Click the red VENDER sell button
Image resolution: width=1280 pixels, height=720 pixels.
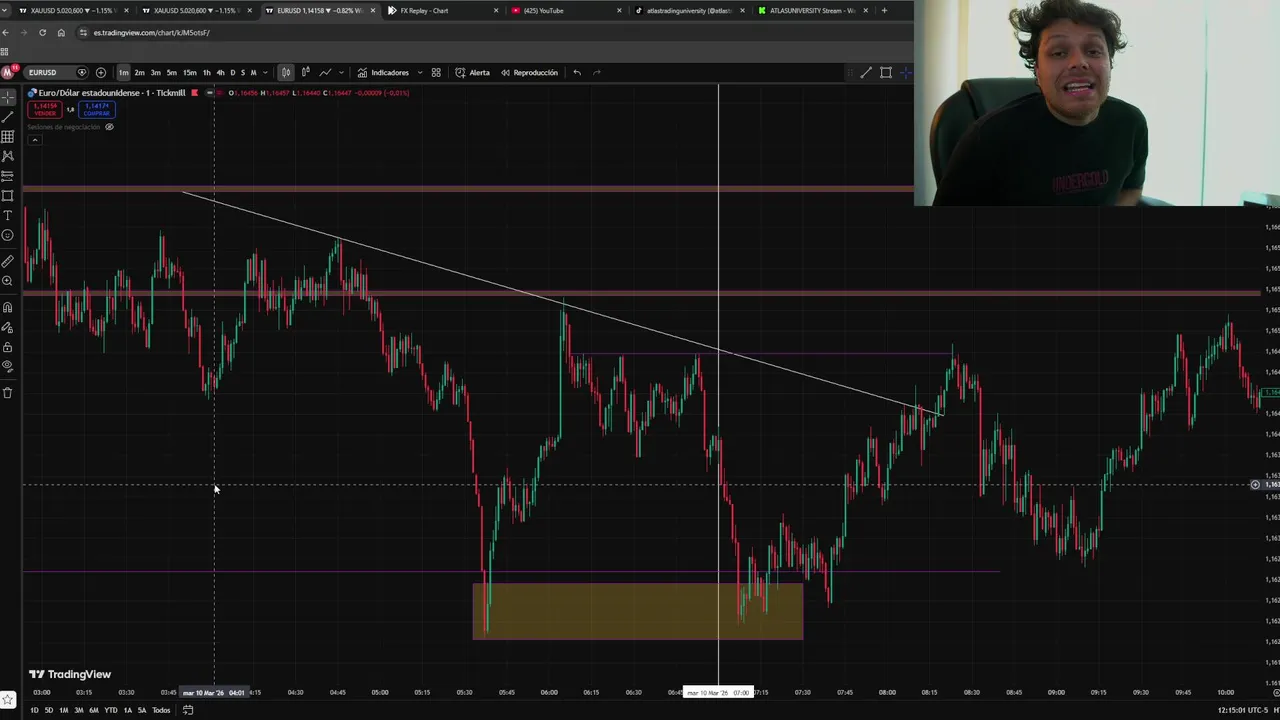[45, 109]
